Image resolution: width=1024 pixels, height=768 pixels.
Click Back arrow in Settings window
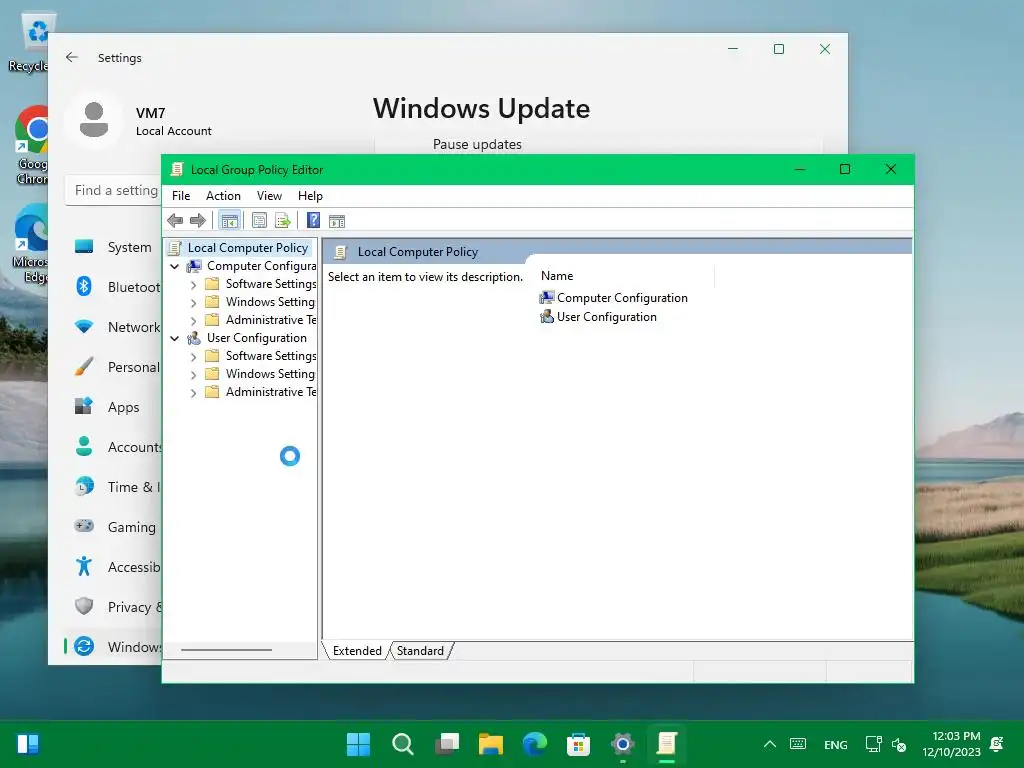[x=72, y=57]
